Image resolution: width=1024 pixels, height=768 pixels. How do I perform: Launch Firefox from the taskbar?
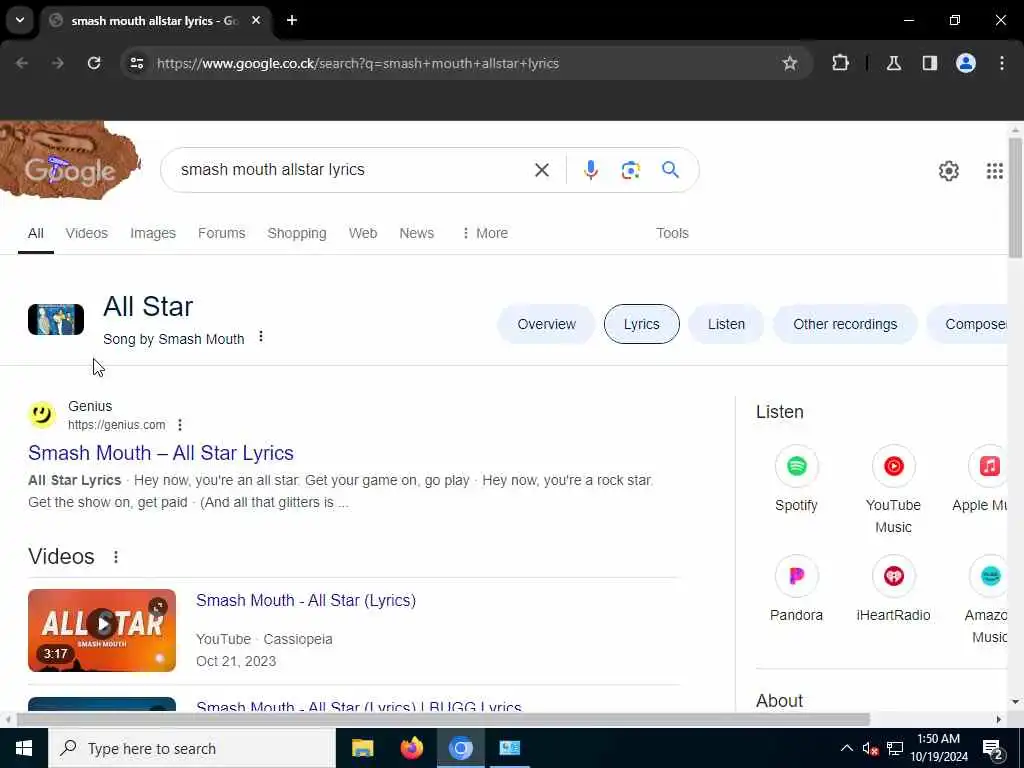tap(411, 748)
